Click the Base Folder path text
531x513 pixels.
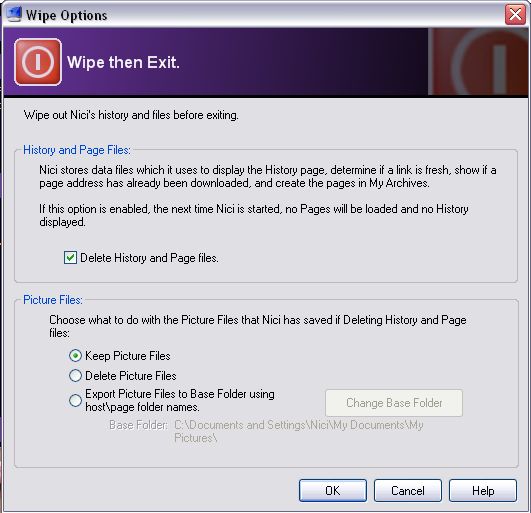[299, 431]
